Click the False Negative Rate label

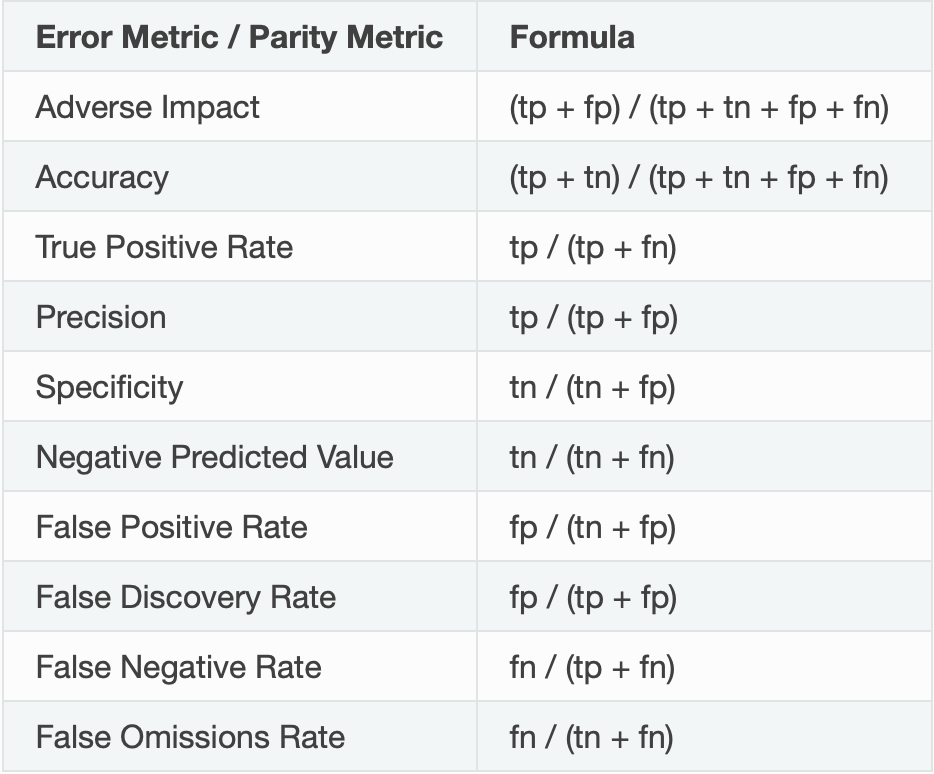(179, 667)
